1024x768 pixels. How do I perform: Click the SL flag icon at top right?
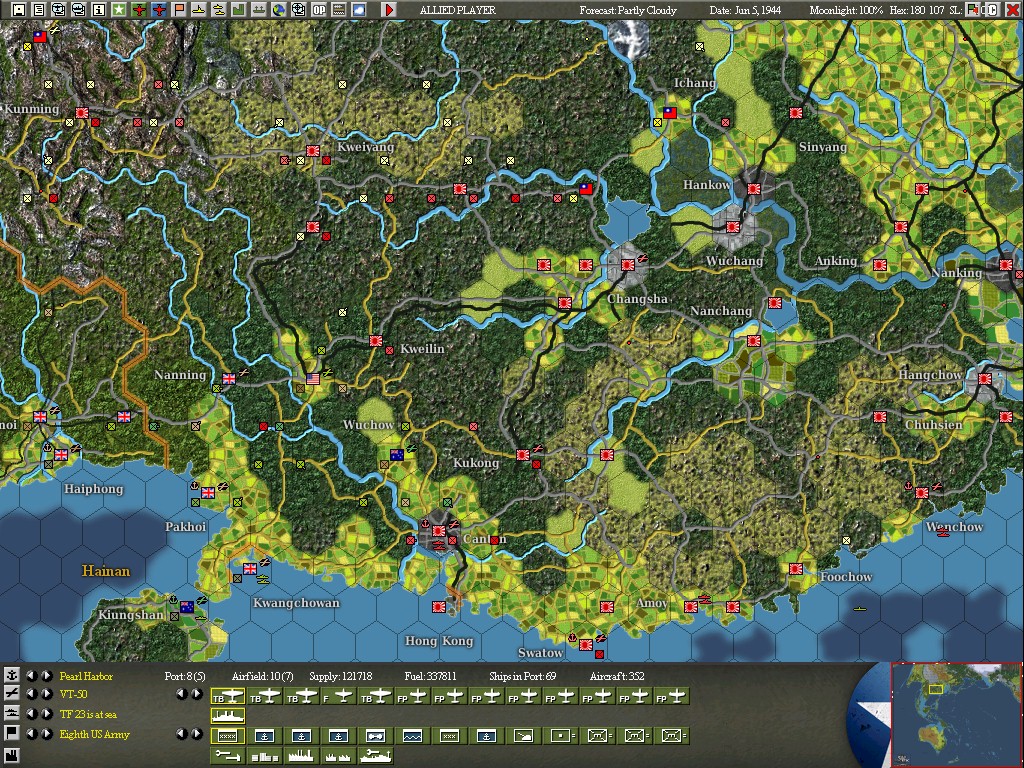tap(973, 10)
